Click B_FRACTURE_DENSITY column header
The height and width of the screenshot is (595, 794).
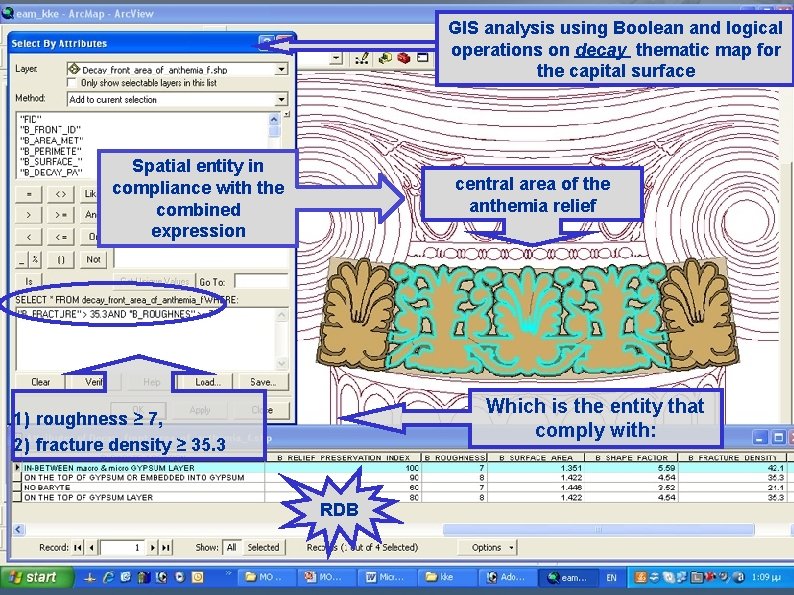732,457
